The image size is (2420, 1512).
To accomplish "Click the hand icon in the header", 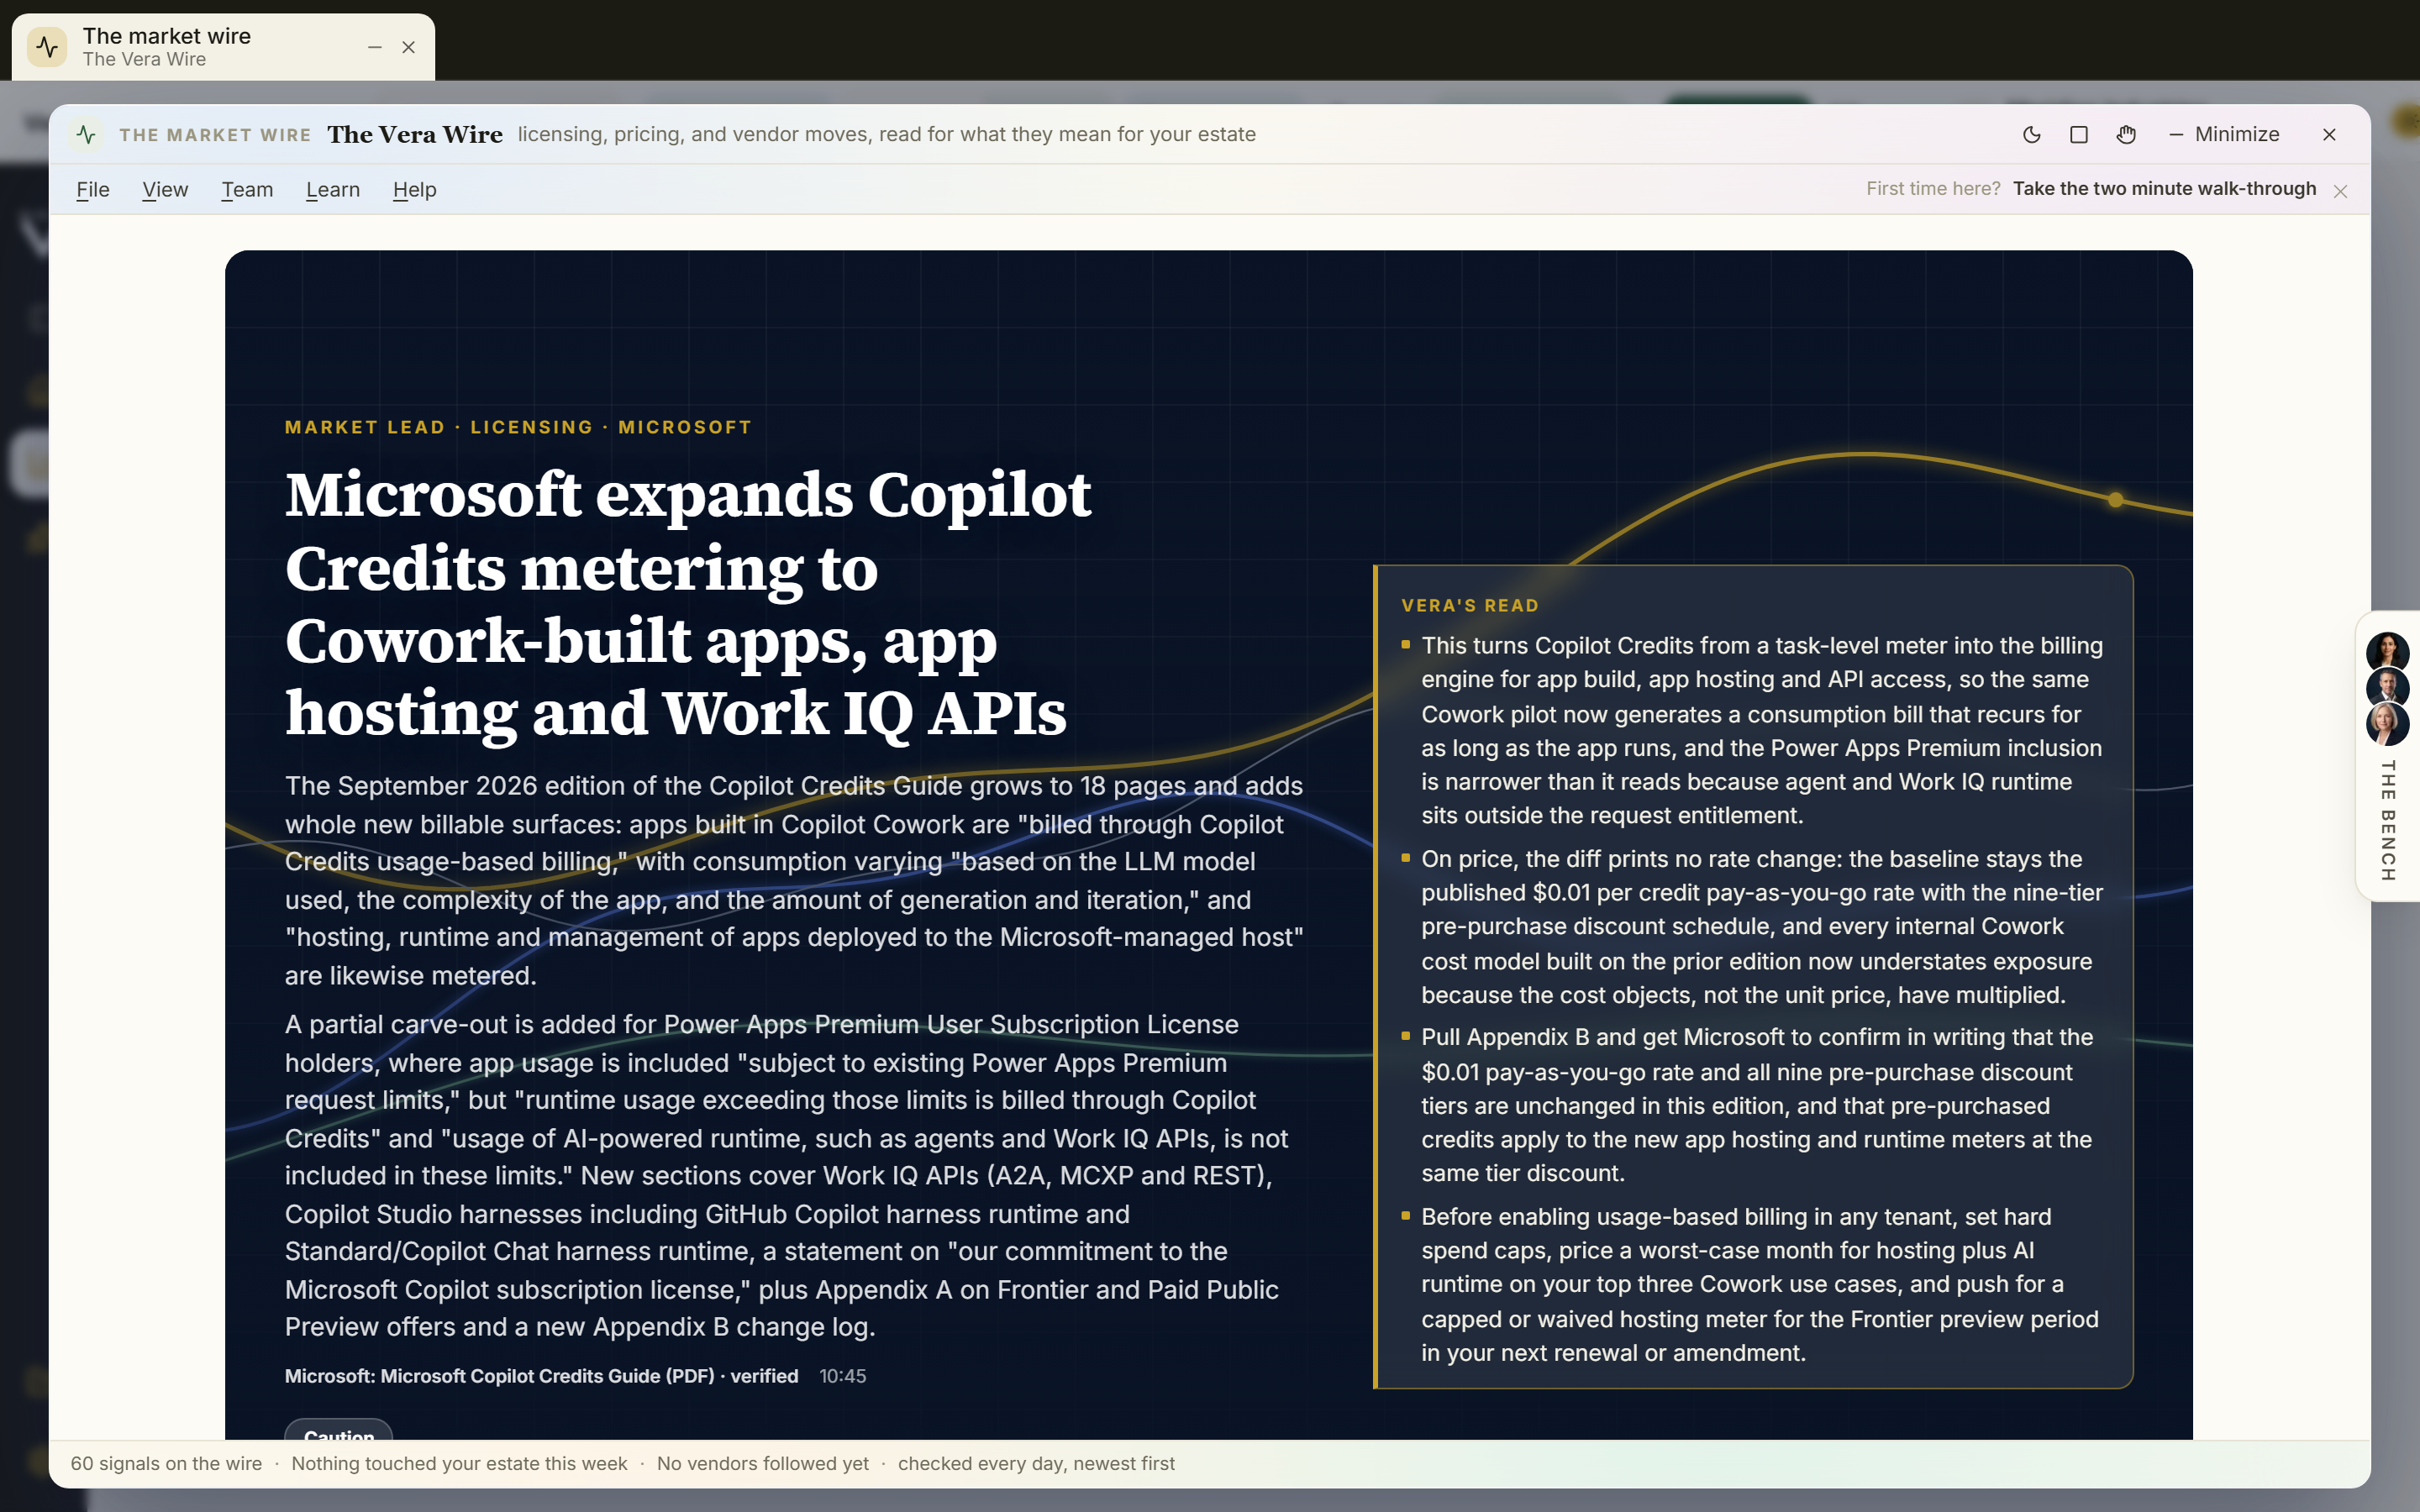I will pyautogui.click(x=2126, y=134).
